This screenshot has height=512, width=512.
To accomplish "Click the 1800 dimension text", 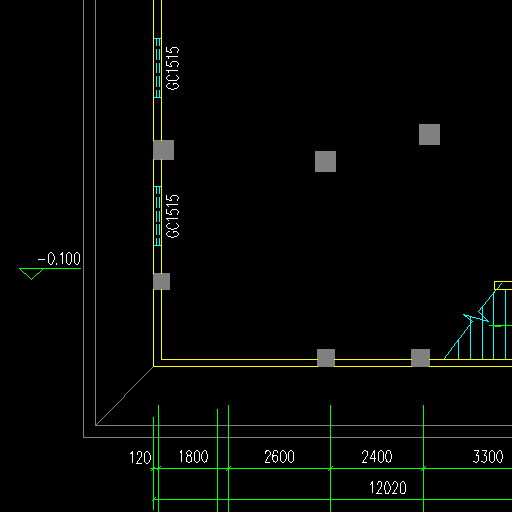I will tap(193, 457).
